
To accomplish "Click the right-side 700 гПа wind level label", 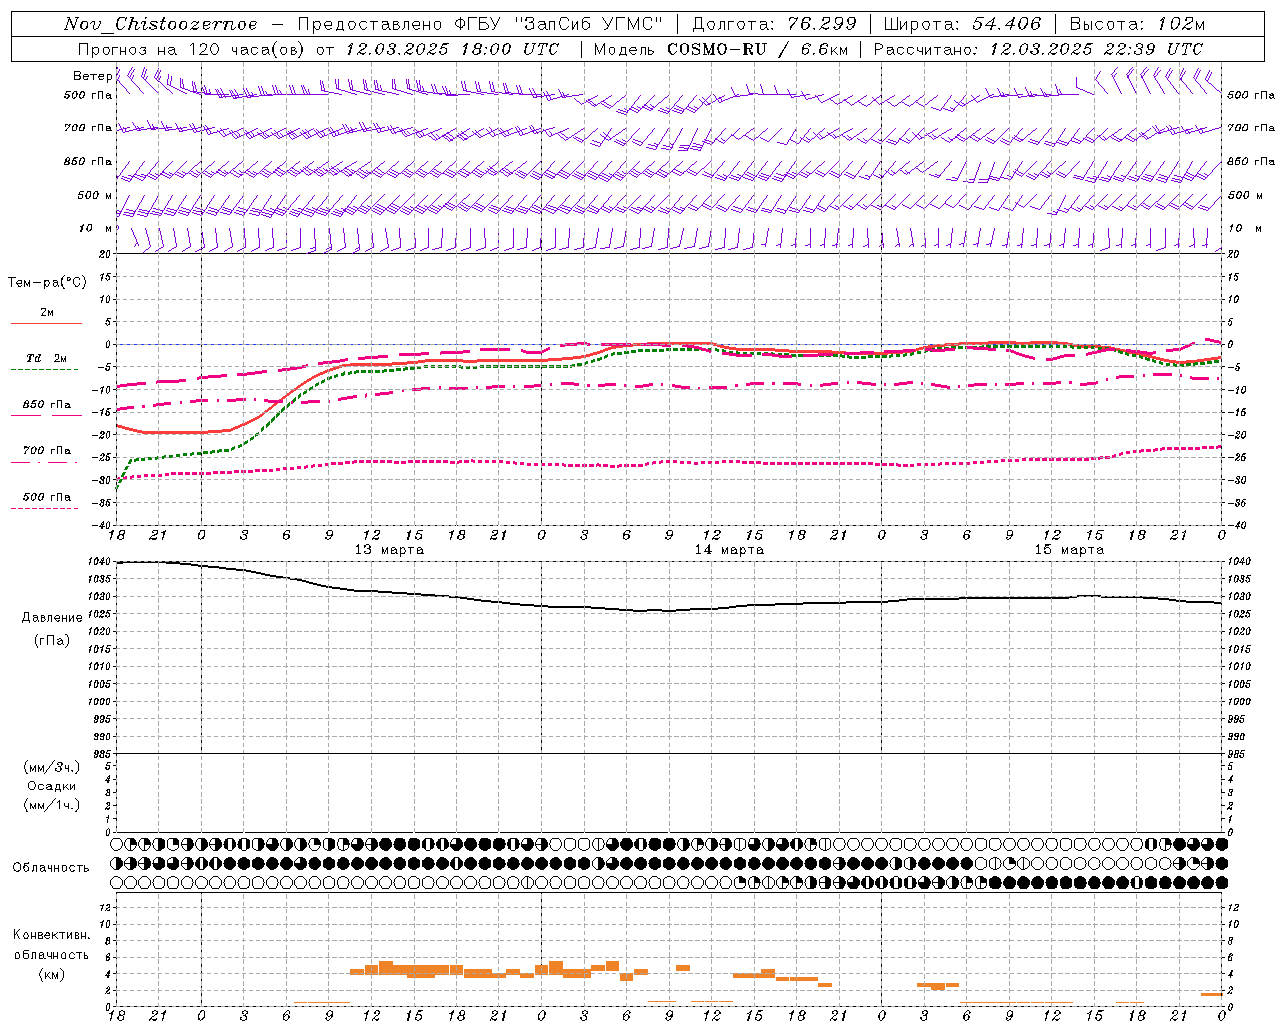I will click(x=1251, y=128).
